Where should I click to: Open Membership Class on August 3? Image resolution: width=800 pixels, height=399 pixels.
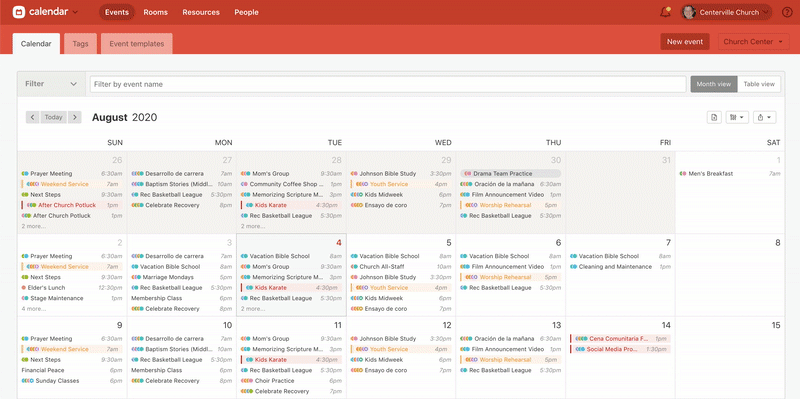click(x=182, y=298)
